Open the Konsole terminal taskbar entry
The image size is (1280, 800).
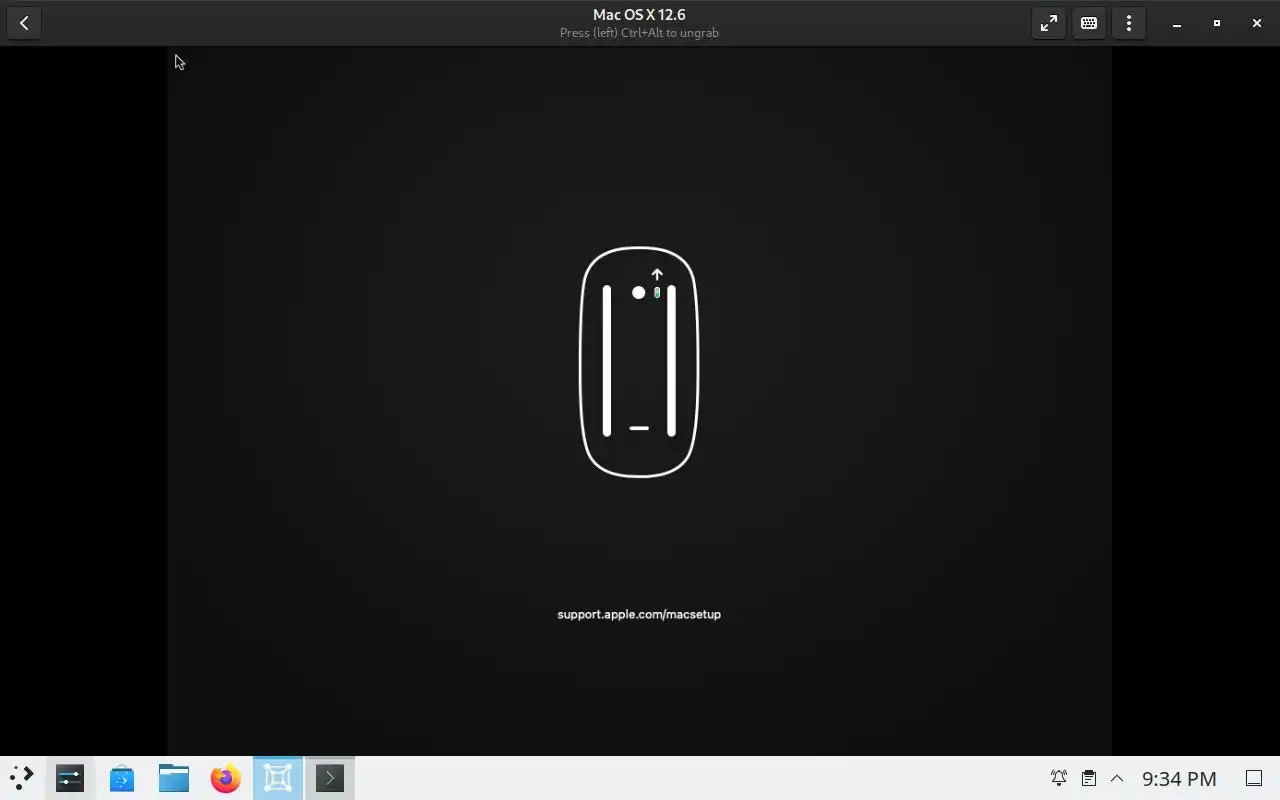(330, 778)
